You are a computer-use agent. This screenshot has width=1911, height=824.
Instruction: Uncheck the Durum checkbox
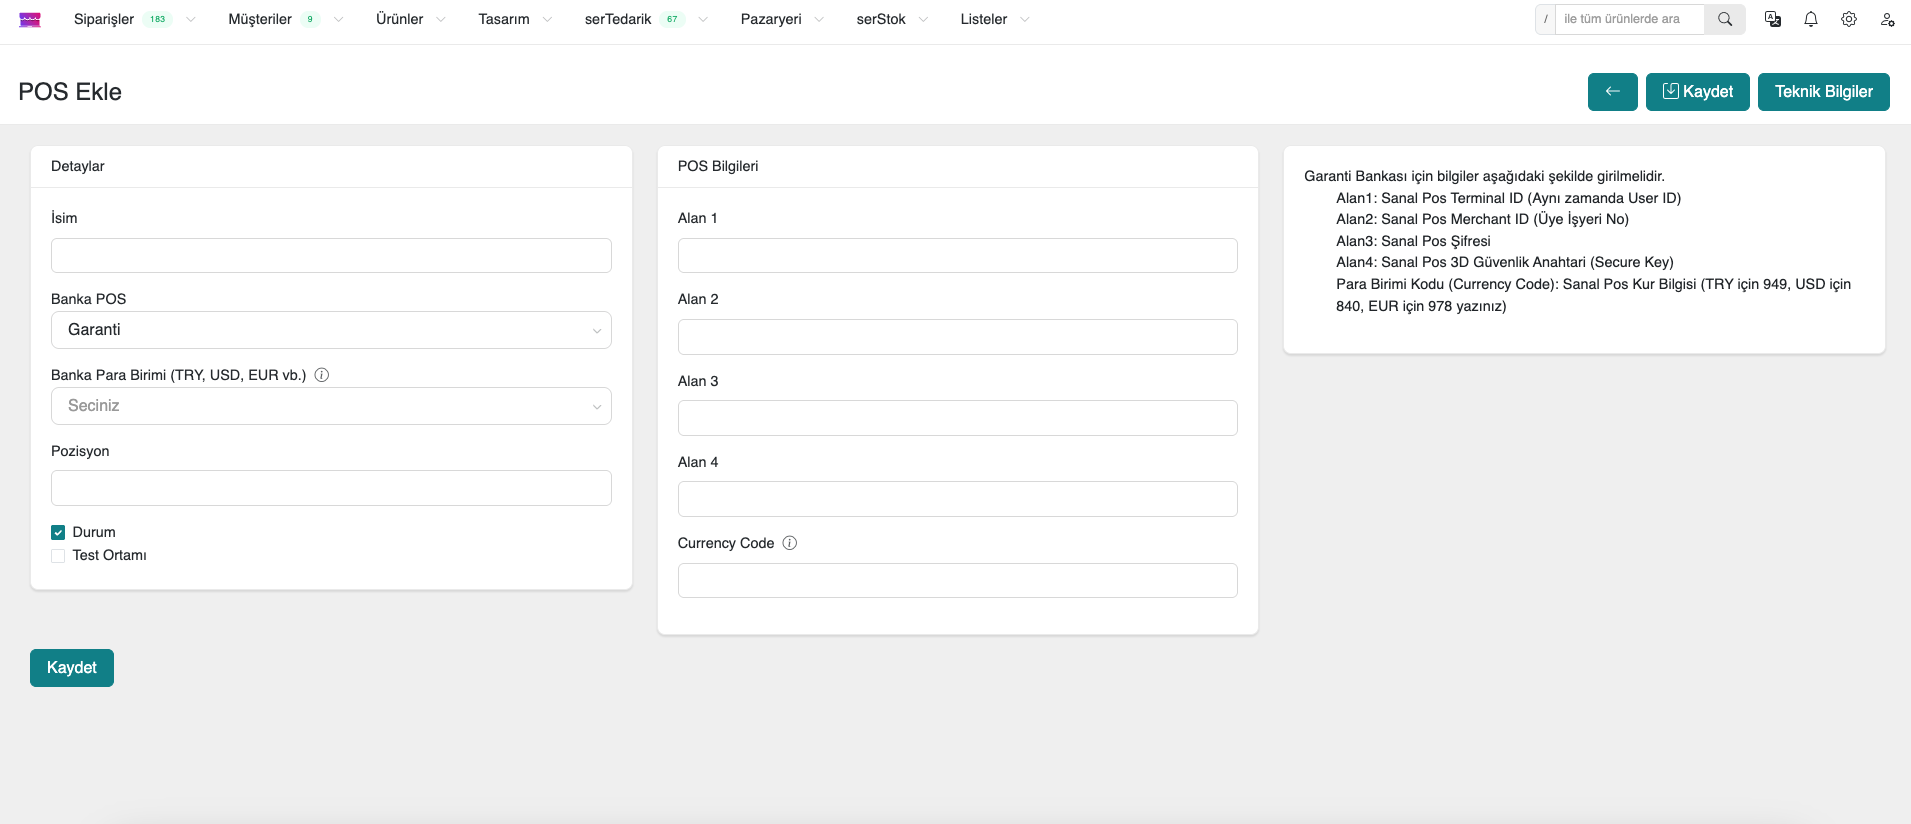(x=58, y=532)
